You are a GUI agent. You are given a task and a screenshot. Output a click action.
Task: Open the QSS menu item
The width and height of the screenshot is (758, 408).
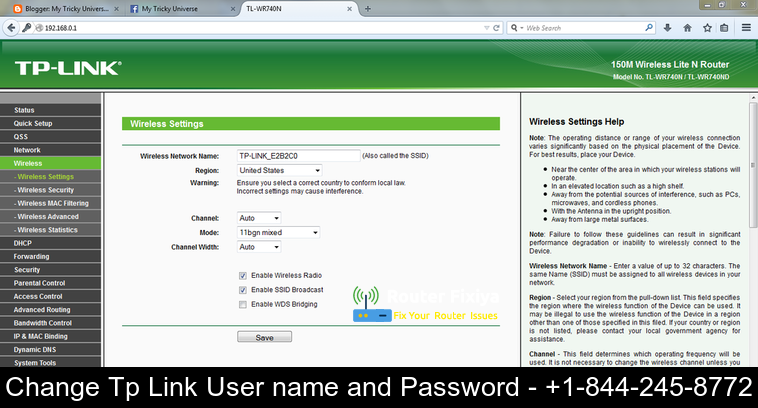click(51, 137)
